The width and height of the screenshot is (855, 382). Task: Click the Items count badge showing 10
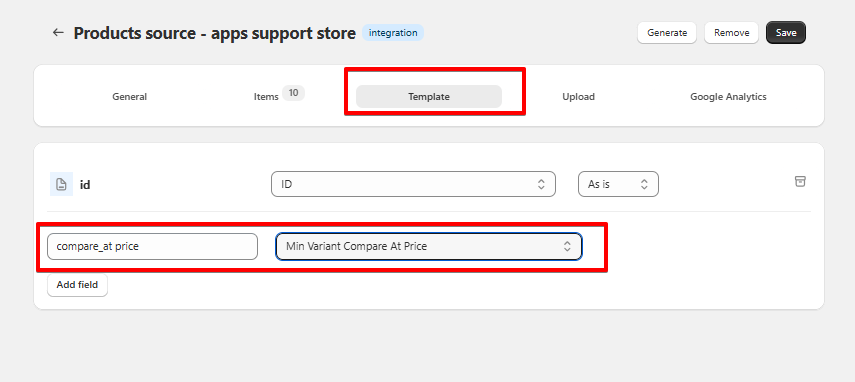tap(293, 93)
